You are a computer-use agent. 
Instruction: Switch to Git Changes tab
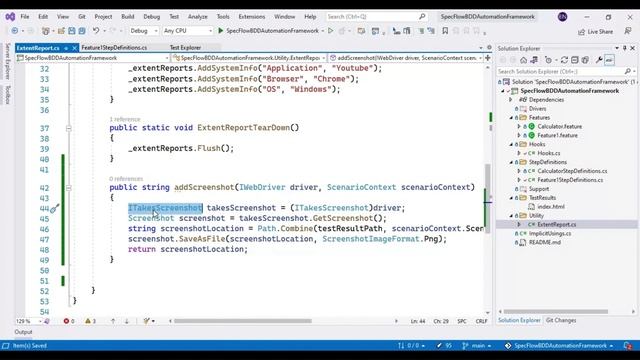561,320
